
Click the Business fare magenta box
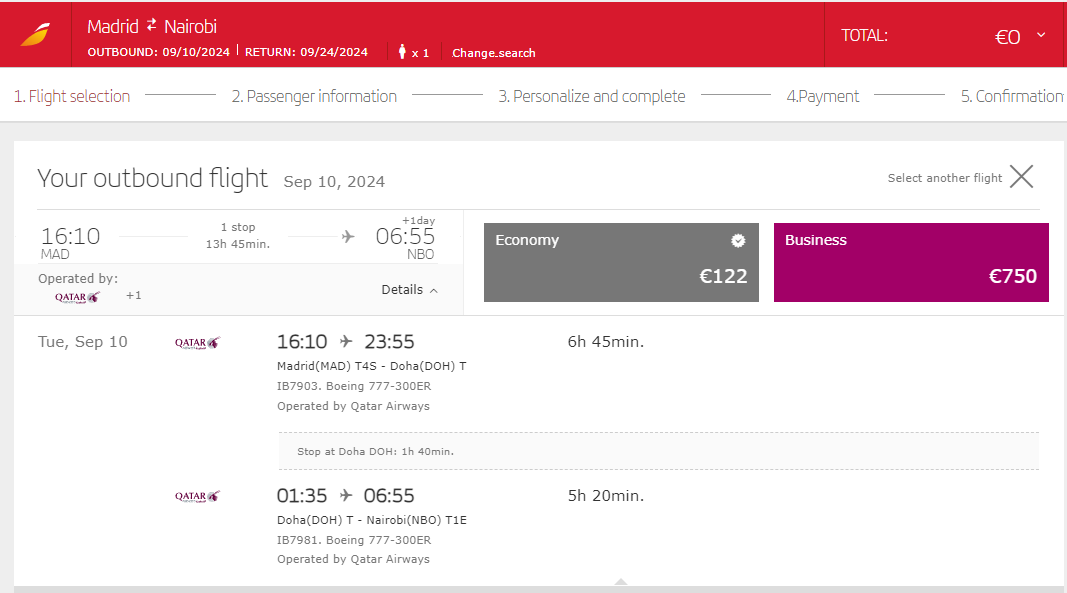click(911, 262)
